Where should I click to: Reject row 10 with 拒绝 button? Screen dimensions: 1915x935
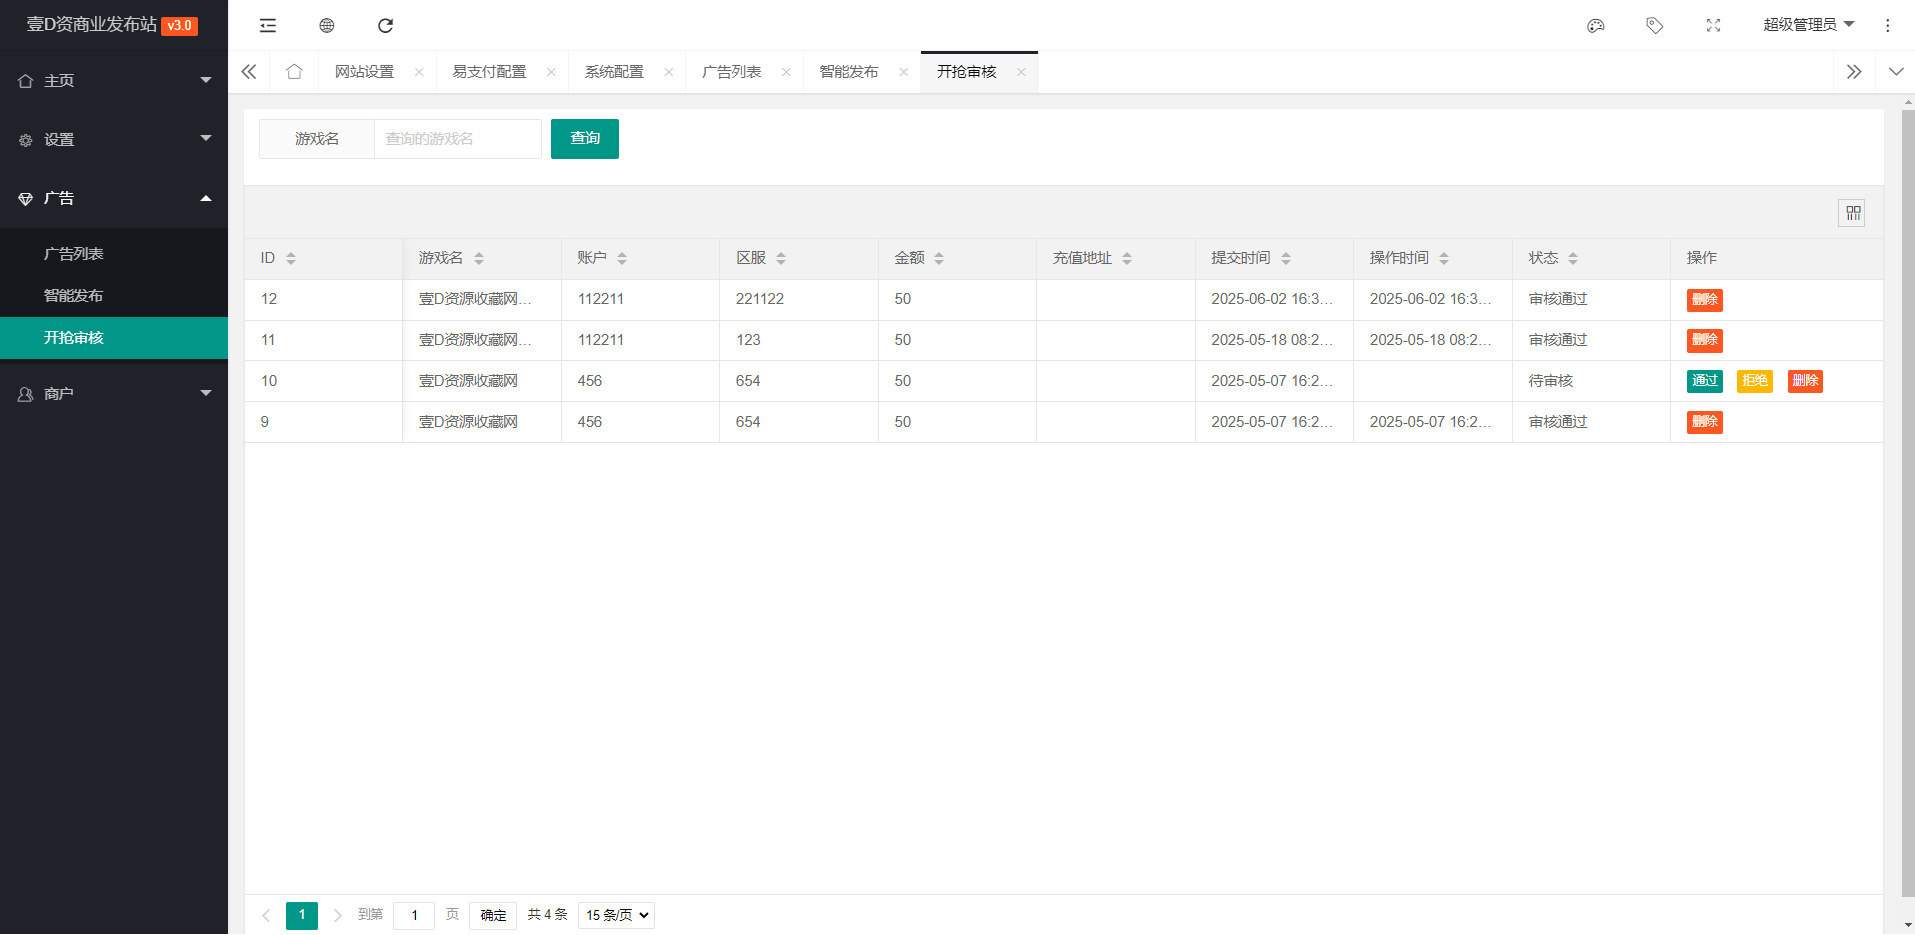point(1755,381)
